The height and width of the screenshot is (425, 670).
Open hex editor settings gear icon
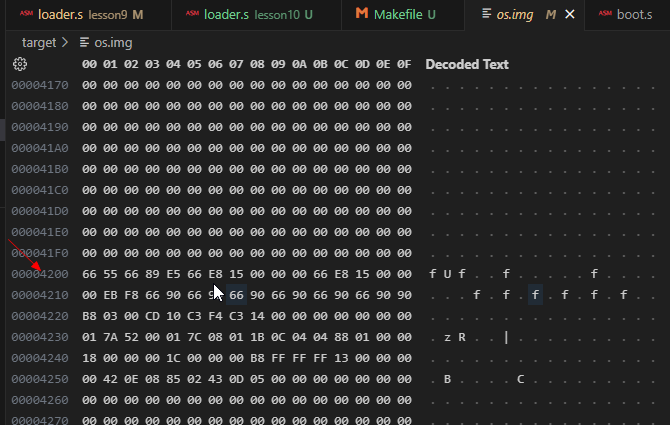pyautogui.click(x=20, y=64)
